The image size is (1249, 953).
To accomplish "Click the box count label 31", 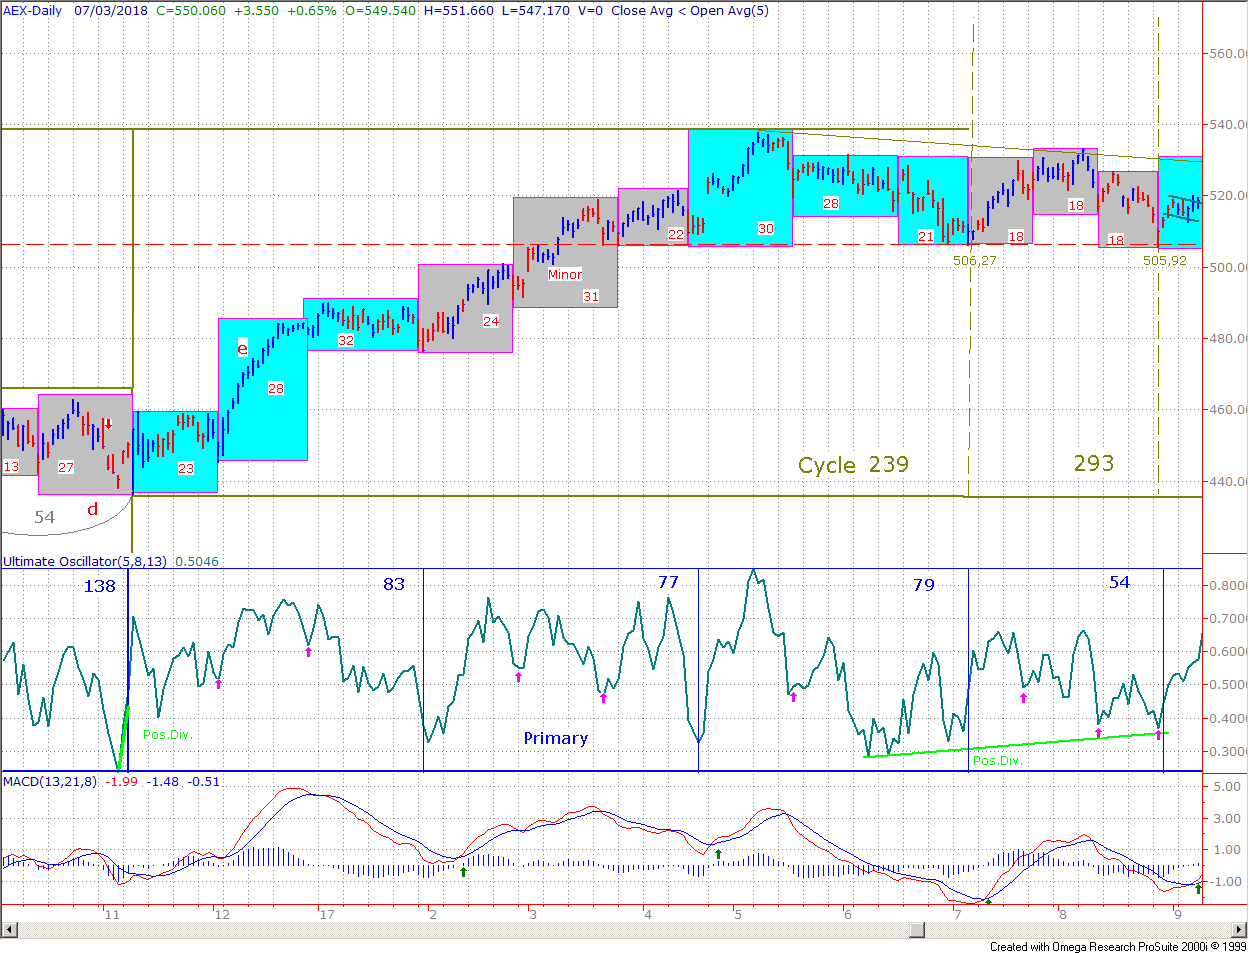I will point(591,296).
